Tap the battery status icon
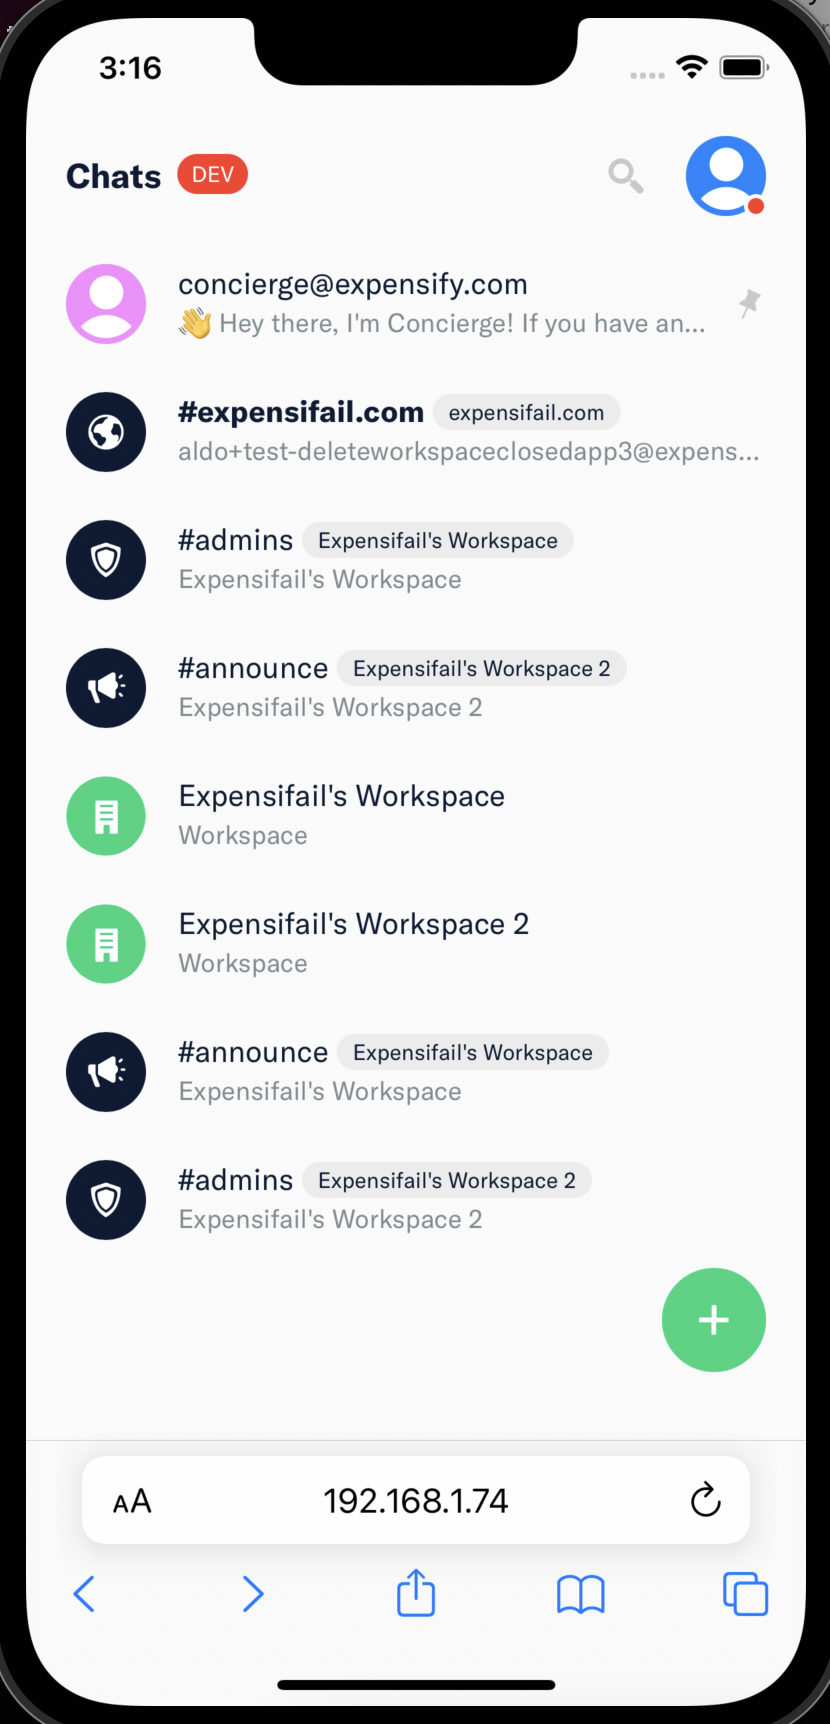830x1724 pixels. 744,67
